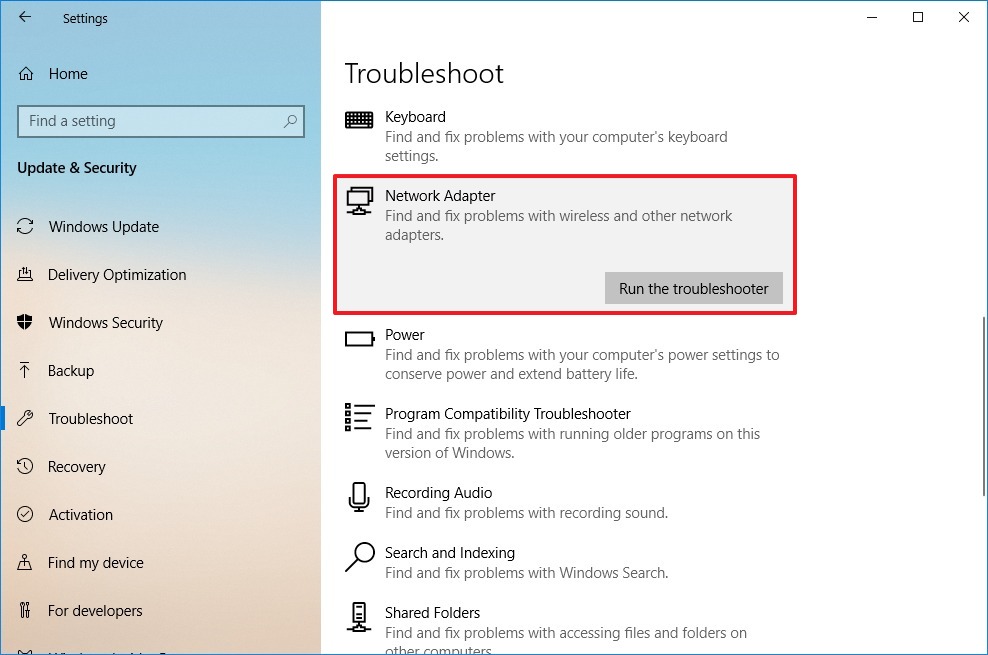Click the search magnifier in Find a setting

coord(290,121)
